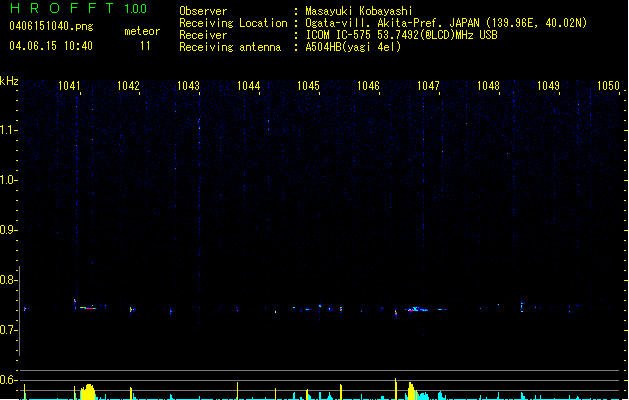This screenshot has width=629, height=400.
Task: Click the 1041 time axis marker
Action: [69, 86]
